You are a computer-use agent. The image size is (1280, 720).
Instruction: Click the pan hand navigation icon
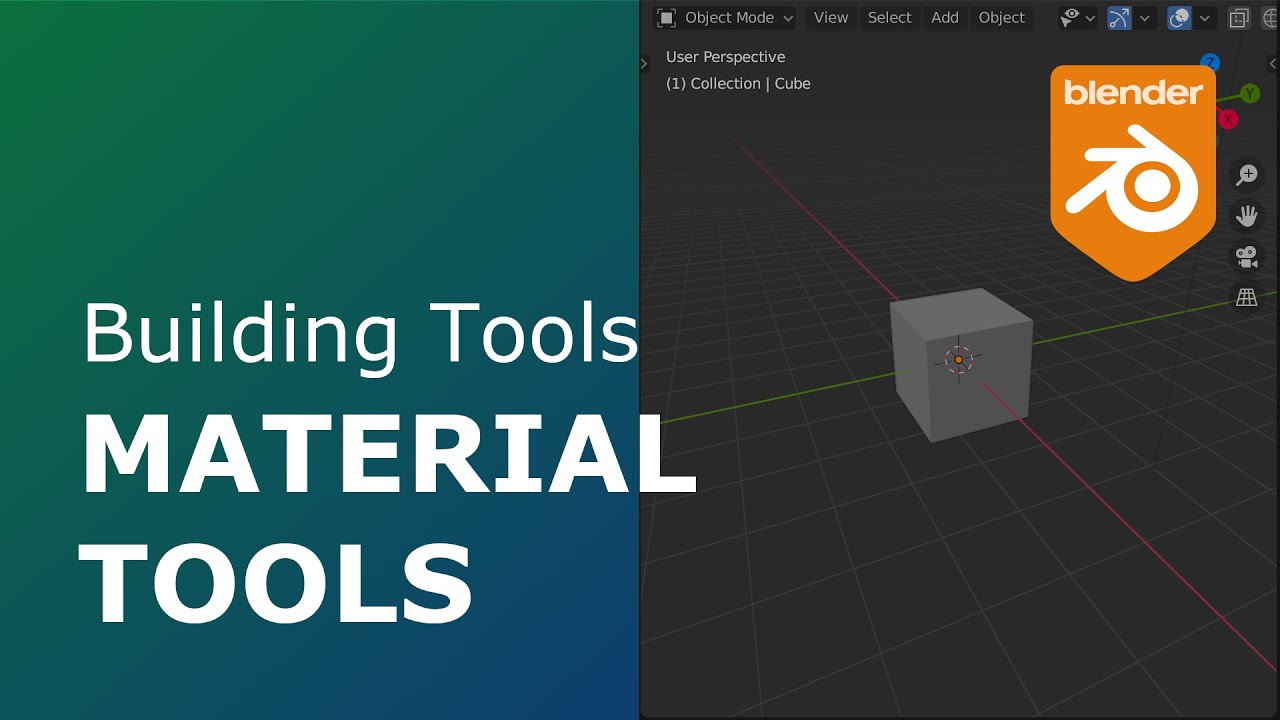tap(1247, 215)
